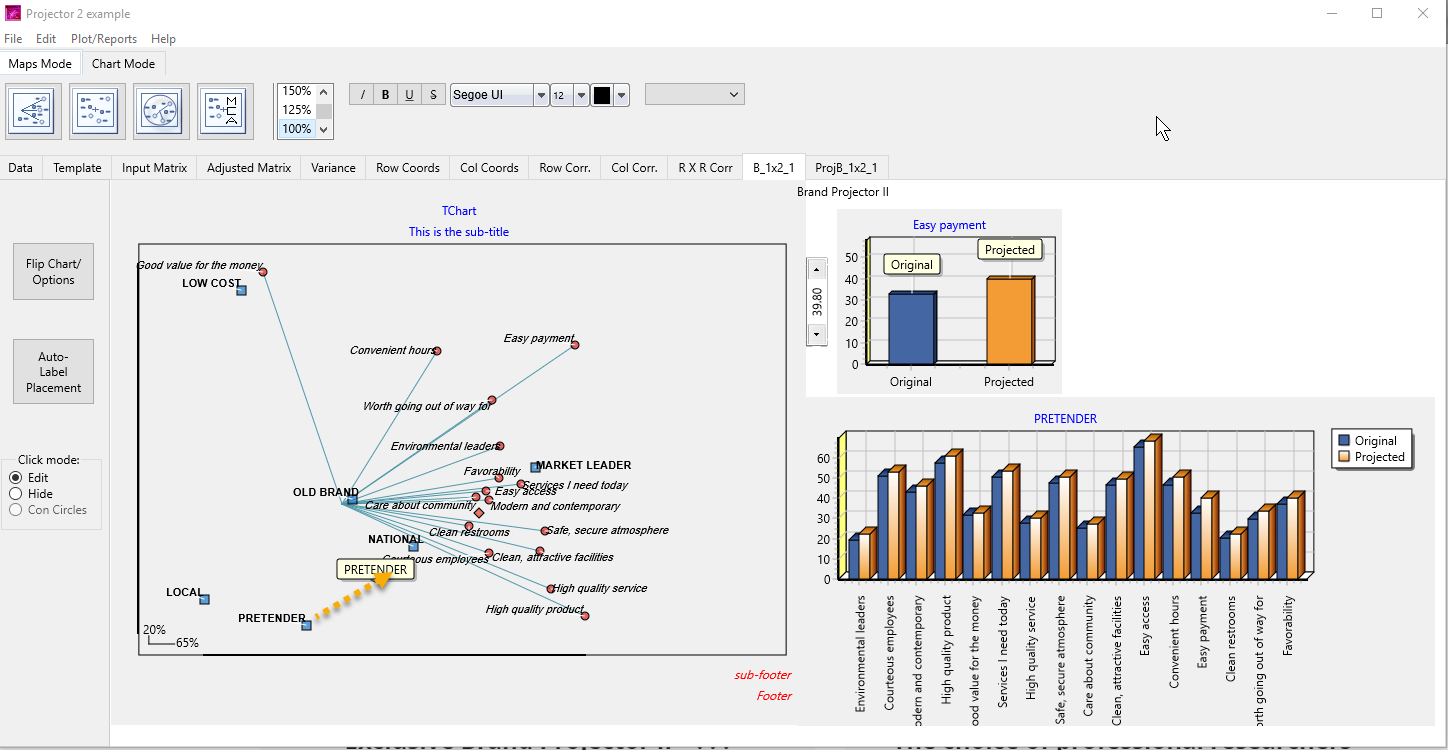Image resolution: width=1448 pixels, height=750 pixels.
Task: Open the Plot/Reports menu
Action: 103,39
